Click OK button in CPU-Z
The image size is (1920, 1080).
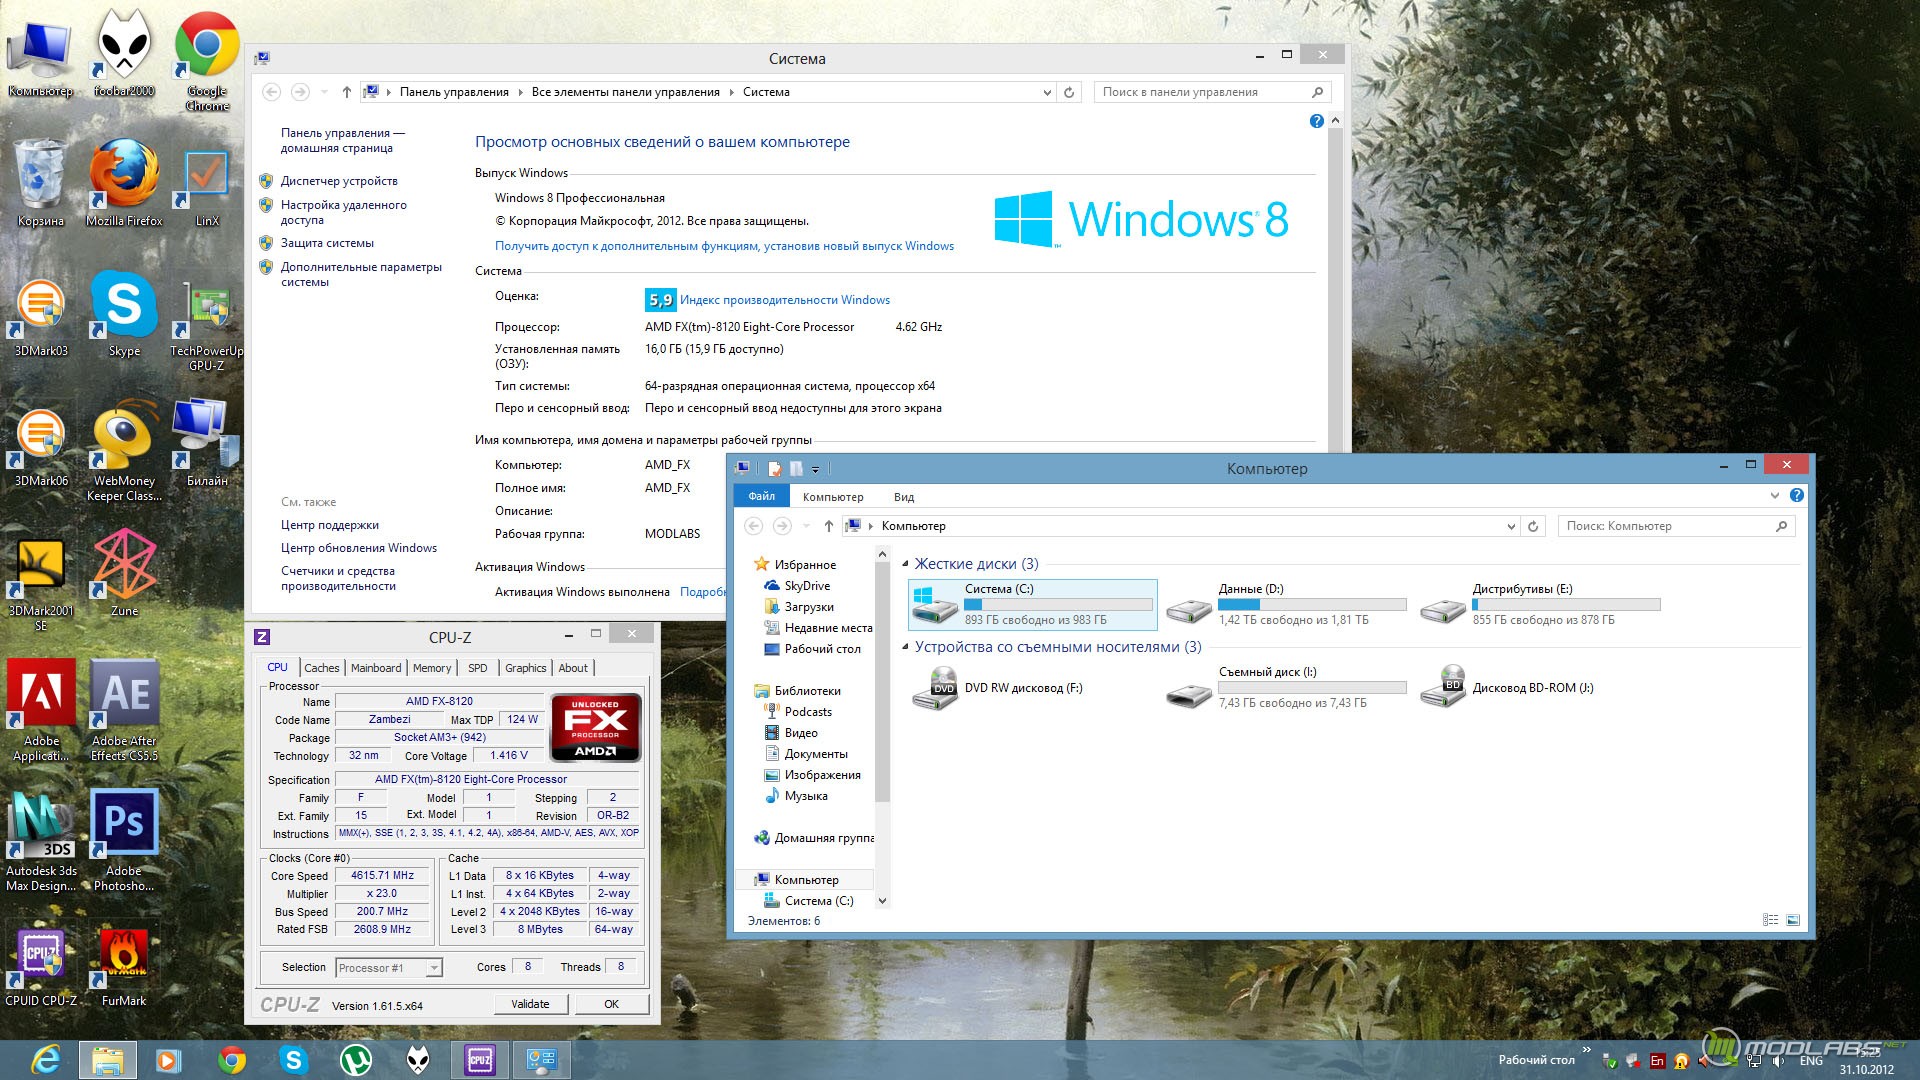tap(611, 1004)
